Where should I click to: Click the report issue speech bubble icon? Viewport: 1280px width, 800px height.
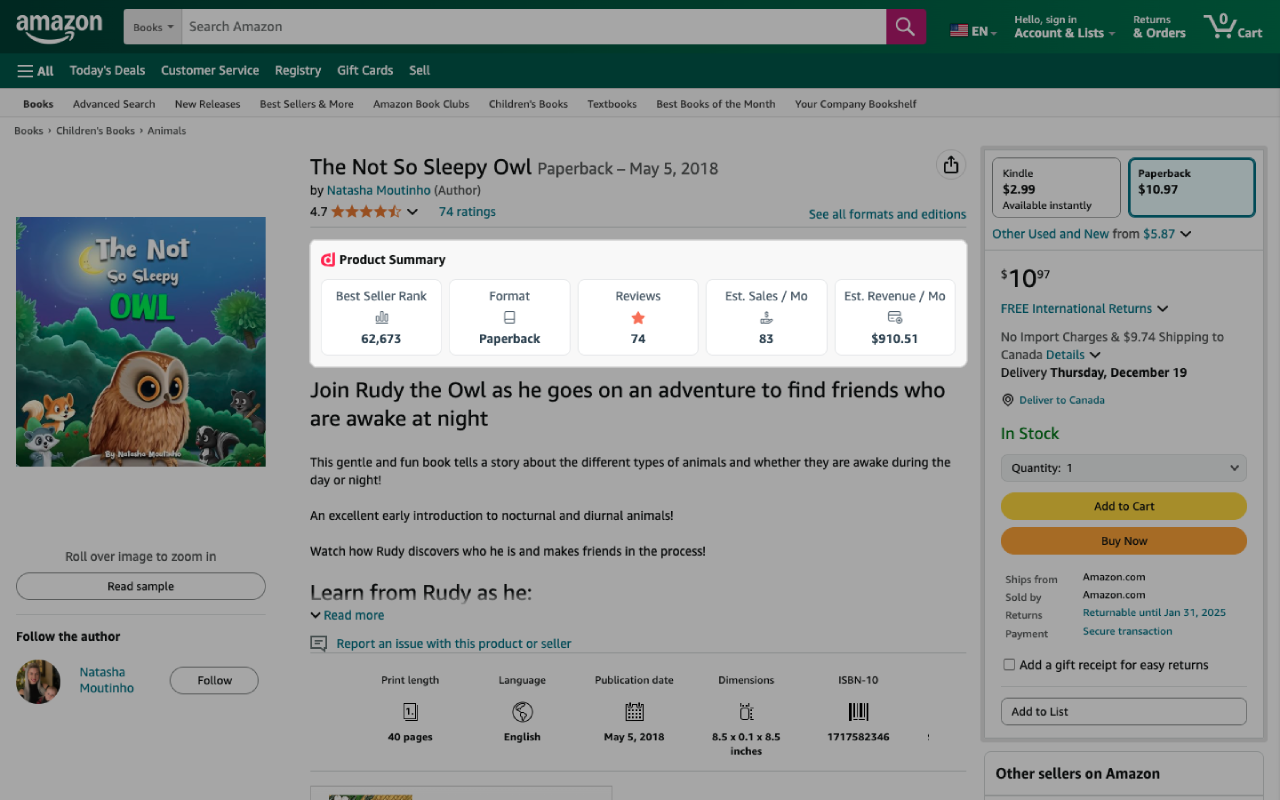(319, 644)
